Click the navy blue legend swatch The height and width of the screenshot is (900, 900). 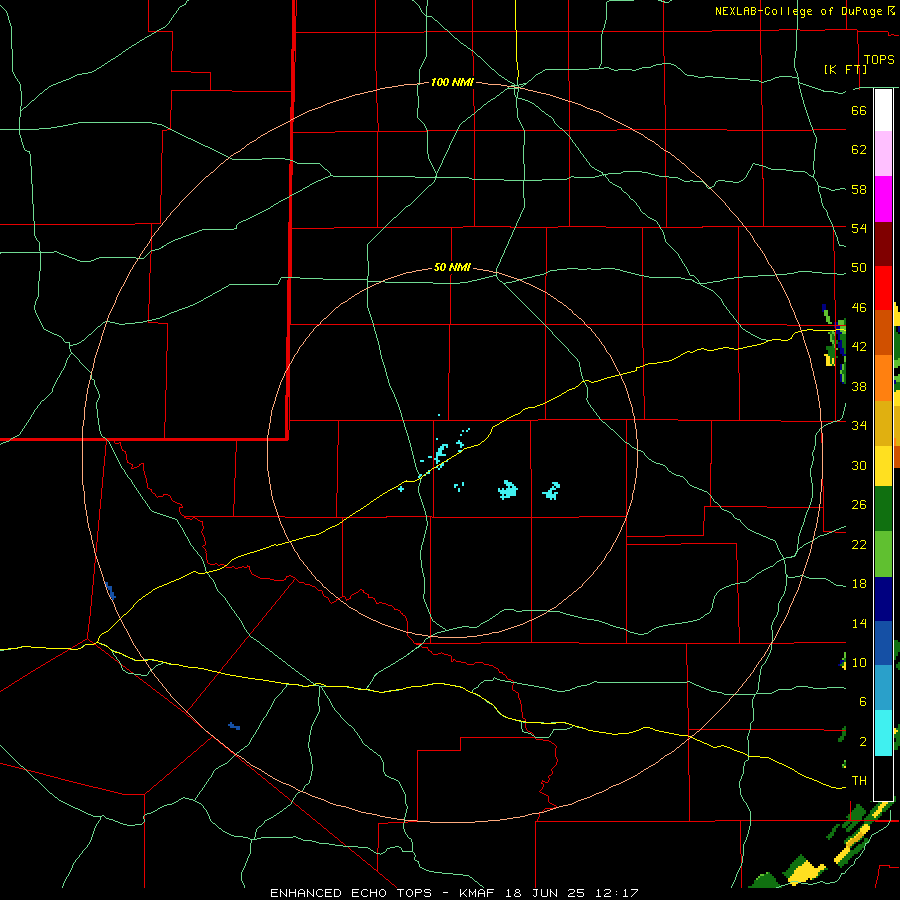pyautogui.click(x=883, y=599)
